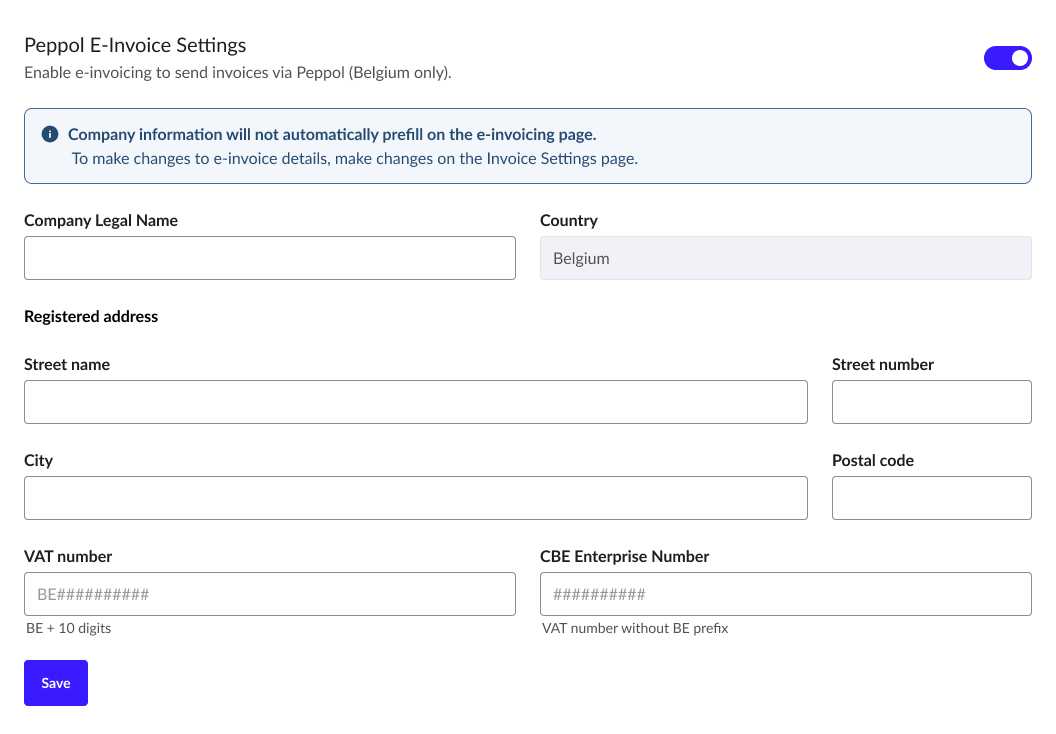Click the info icon in the notice banner
The image size is (1056, 734).
[x=50, y=134]
